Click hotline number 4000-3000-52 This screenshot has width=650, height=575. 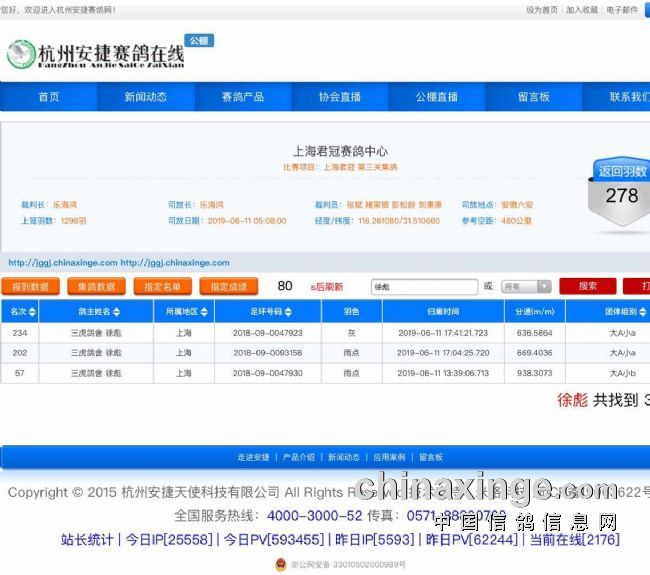315,516
